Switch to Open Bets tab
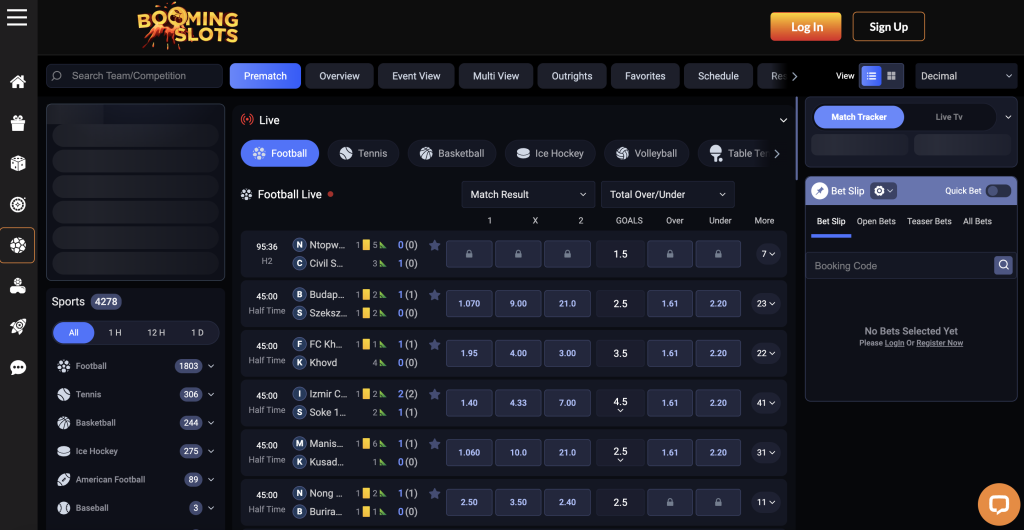This screenshot has width=1024, height=530. point(876,221)
